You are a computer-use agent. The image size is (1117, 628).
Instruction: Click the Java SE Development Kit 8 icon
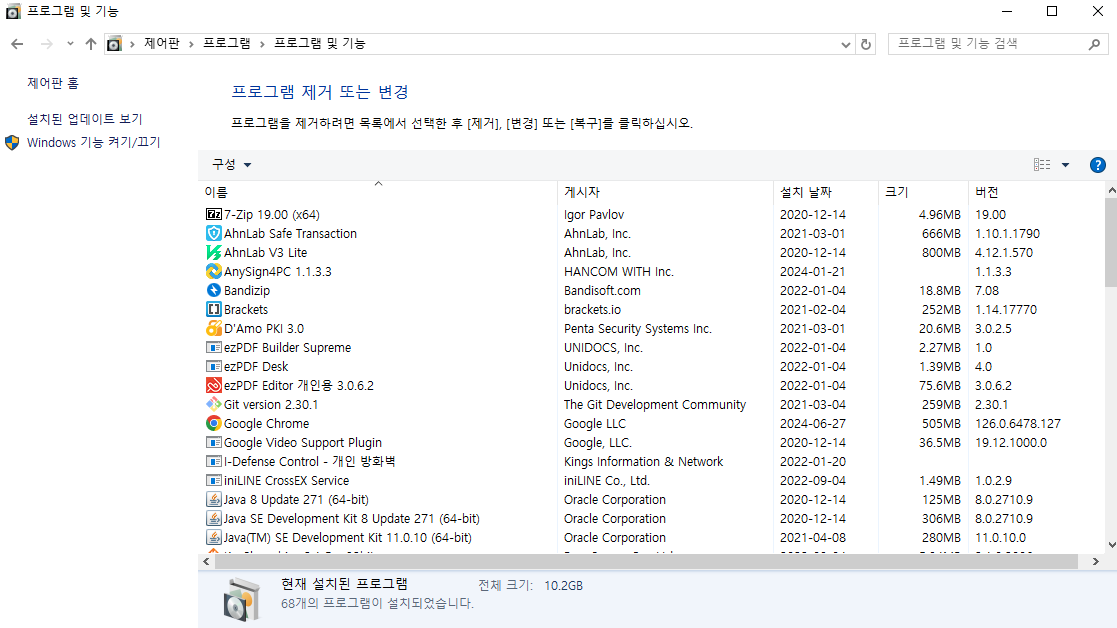pos(213,518)
